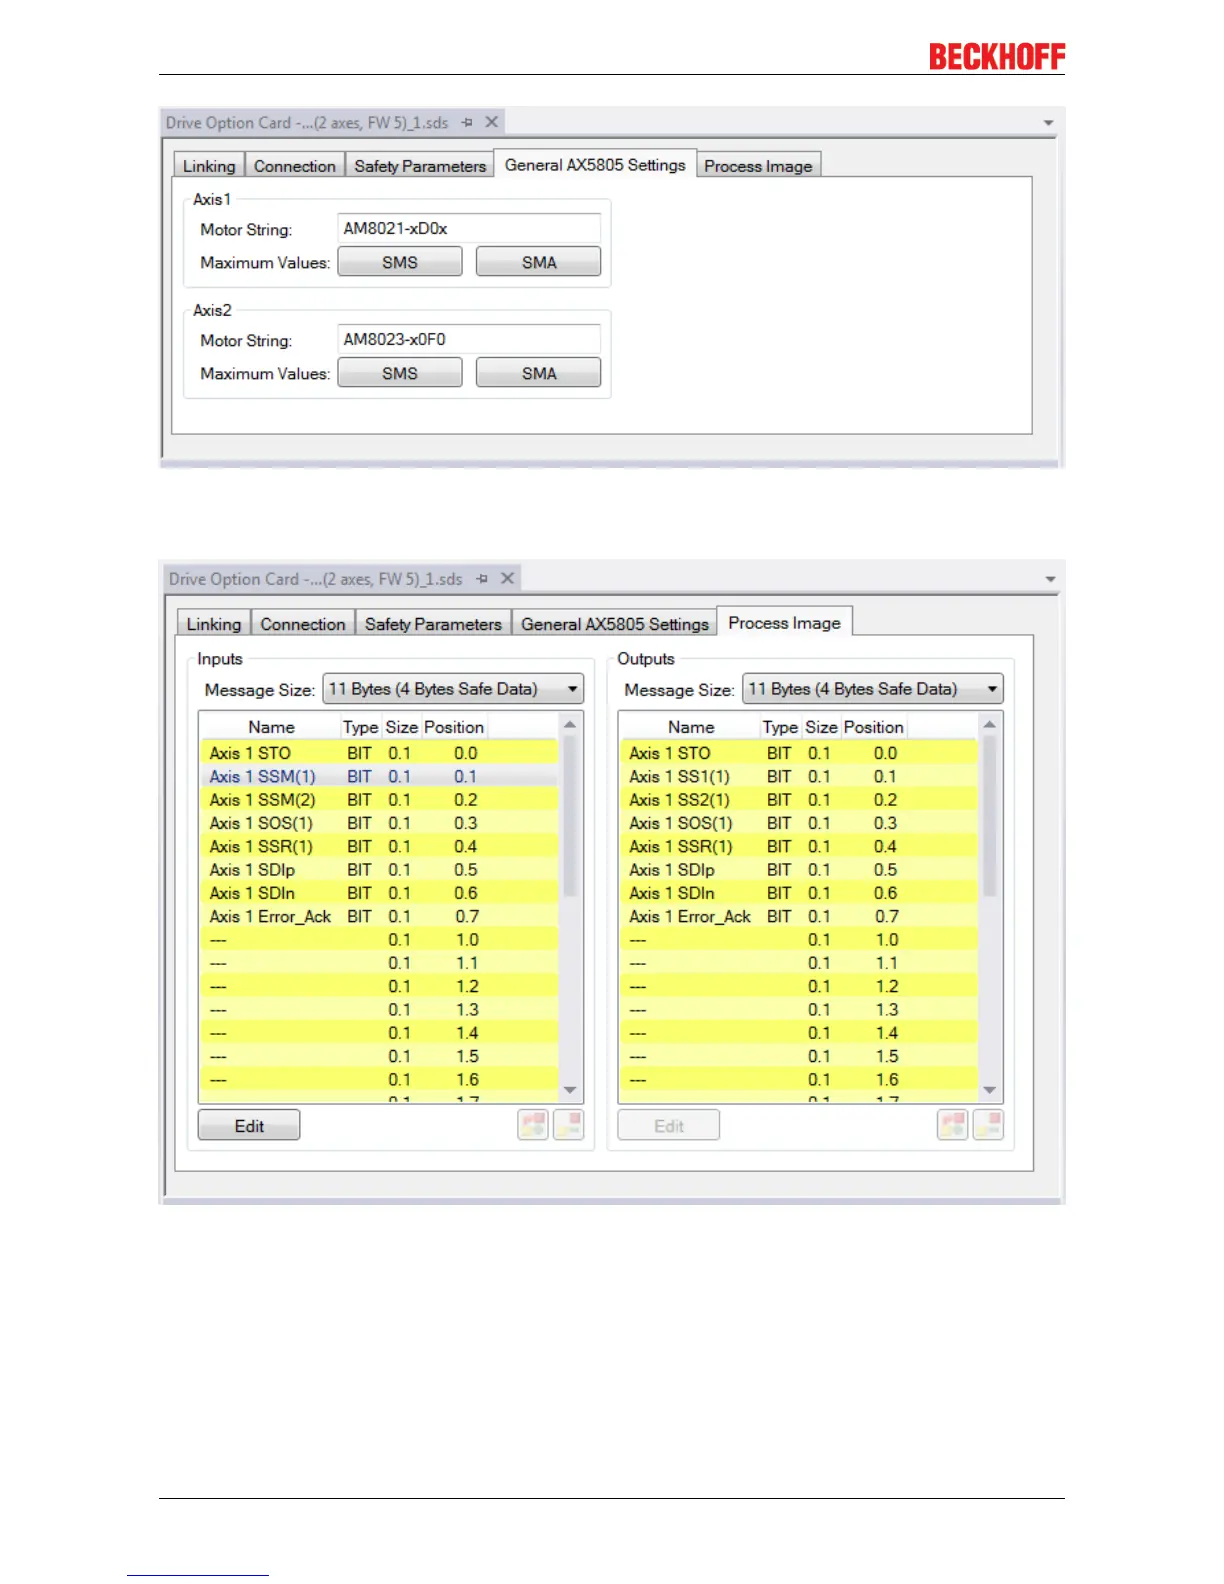
Task: Open Process Image tab in upper window
Action: click(x=758, y=166)
